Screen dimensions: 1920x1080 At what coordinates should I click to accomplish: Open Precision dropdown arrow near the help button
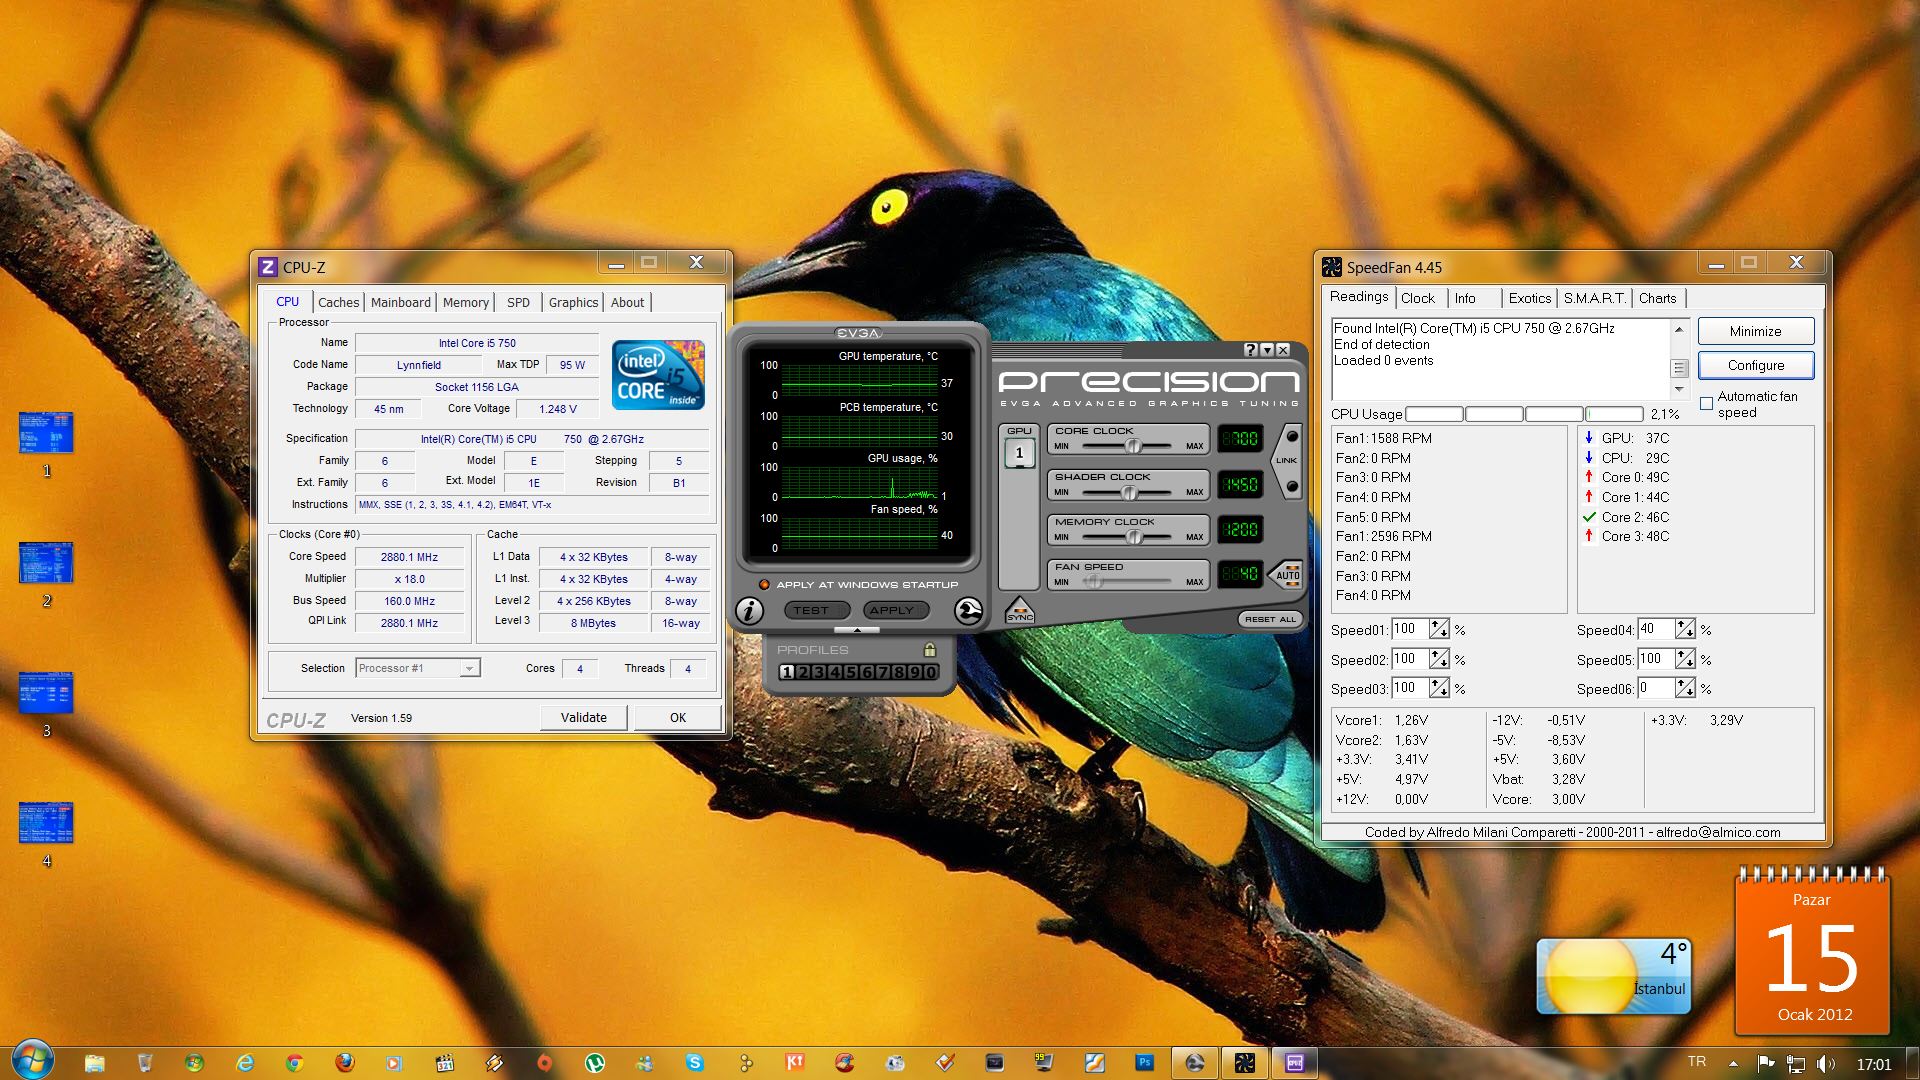[x=1266, y=350]
